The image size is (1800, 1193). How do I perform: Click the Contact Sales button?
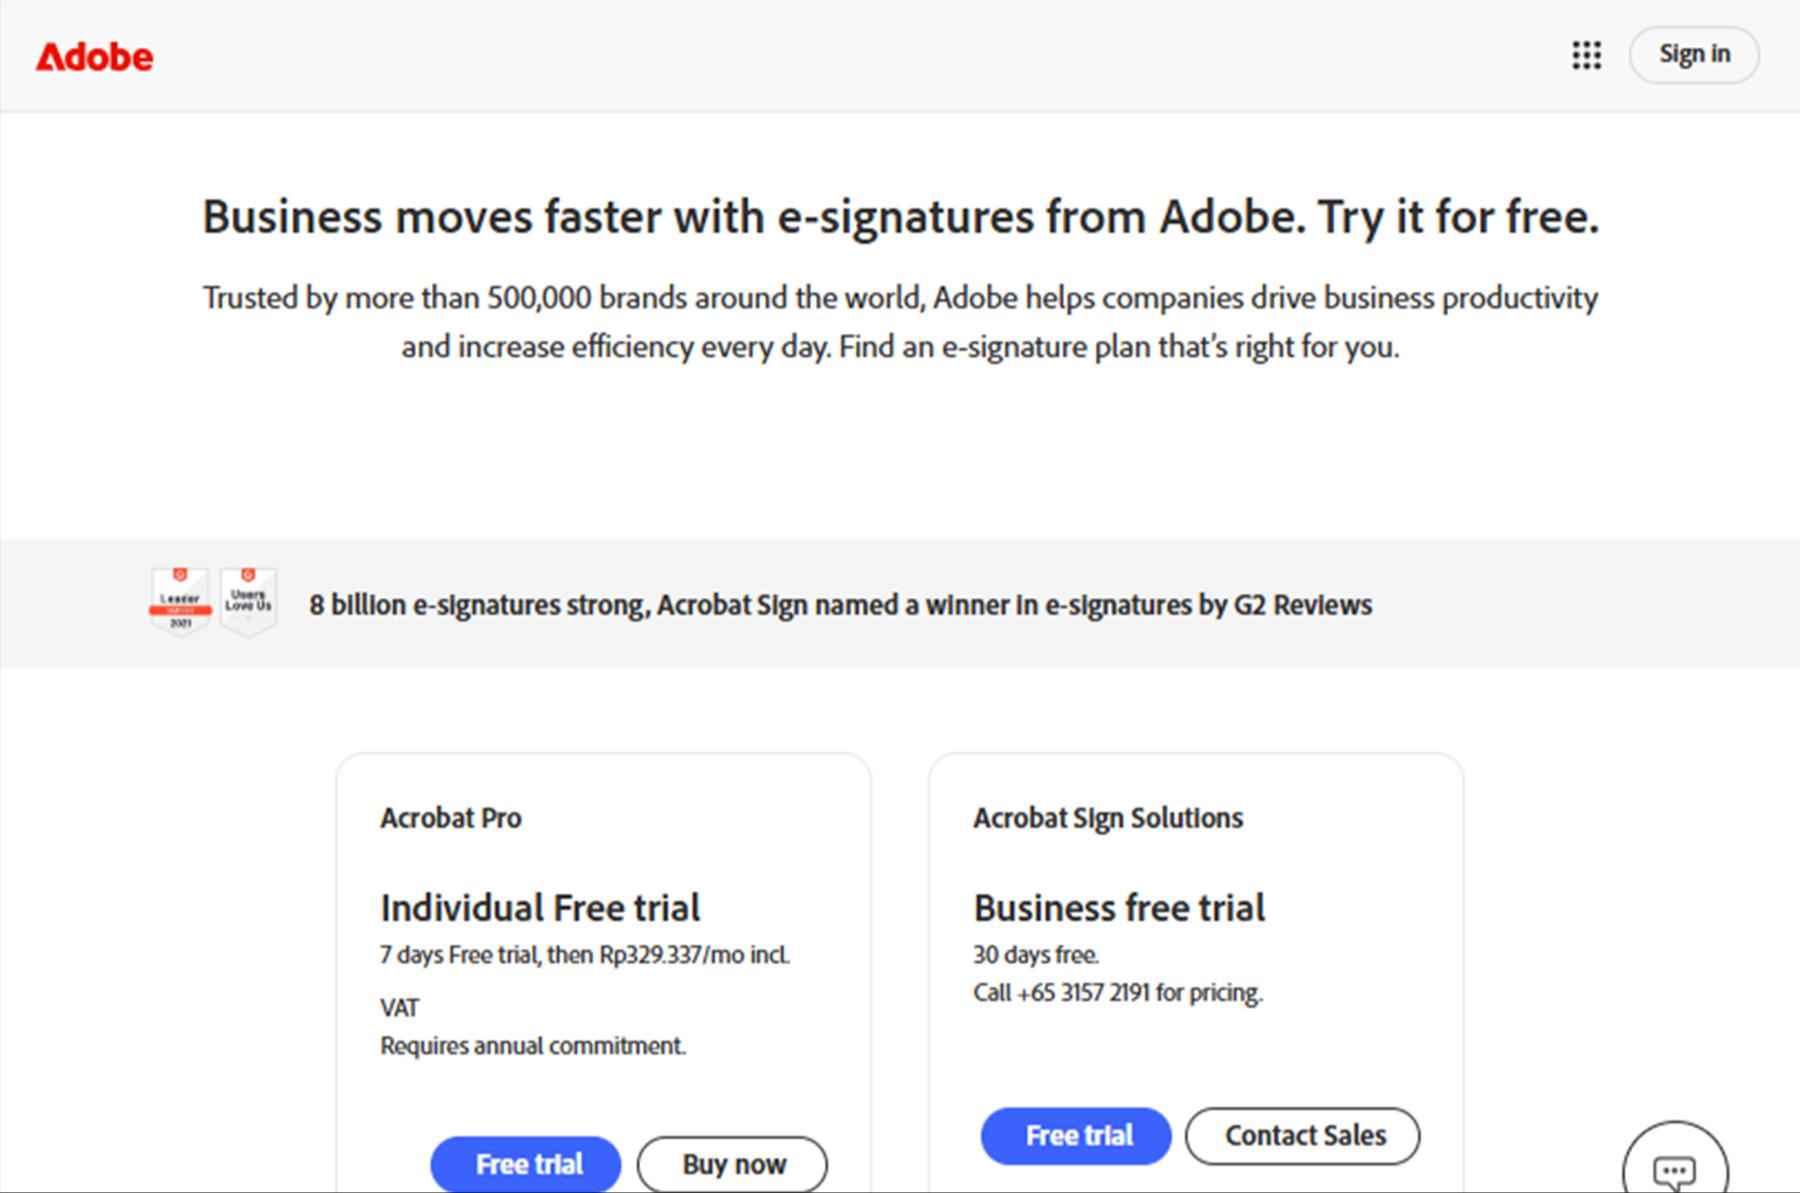1303,1136
